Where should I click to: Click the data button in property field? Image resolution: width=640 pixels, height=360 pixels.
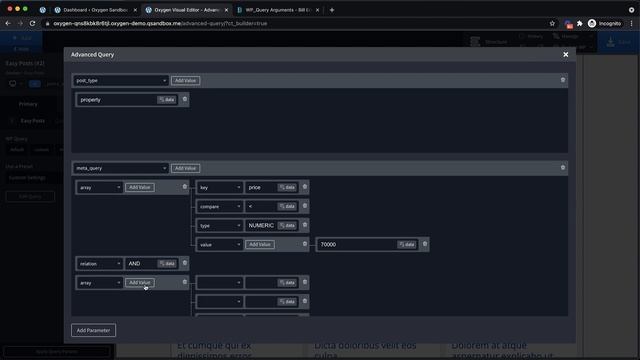click(167, 100)
